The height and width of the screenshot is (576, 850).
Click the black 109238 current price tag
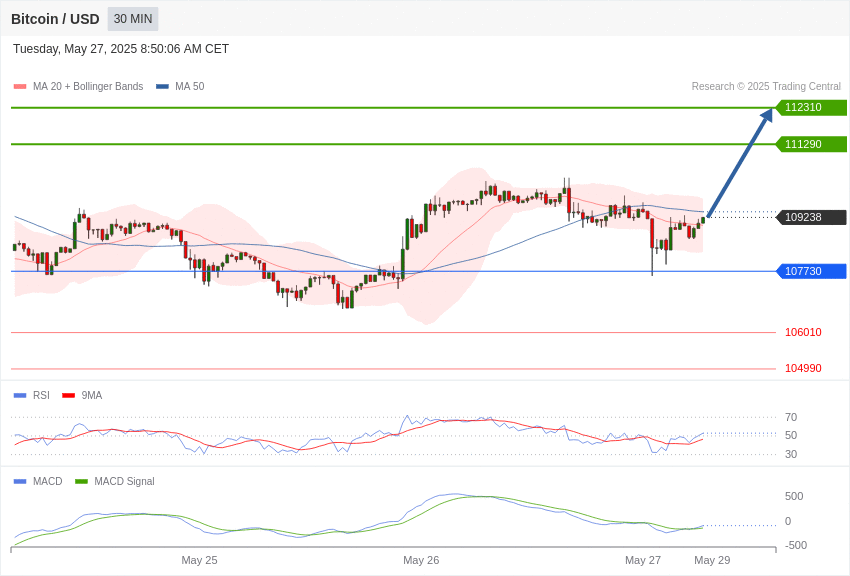click(810, 217)
